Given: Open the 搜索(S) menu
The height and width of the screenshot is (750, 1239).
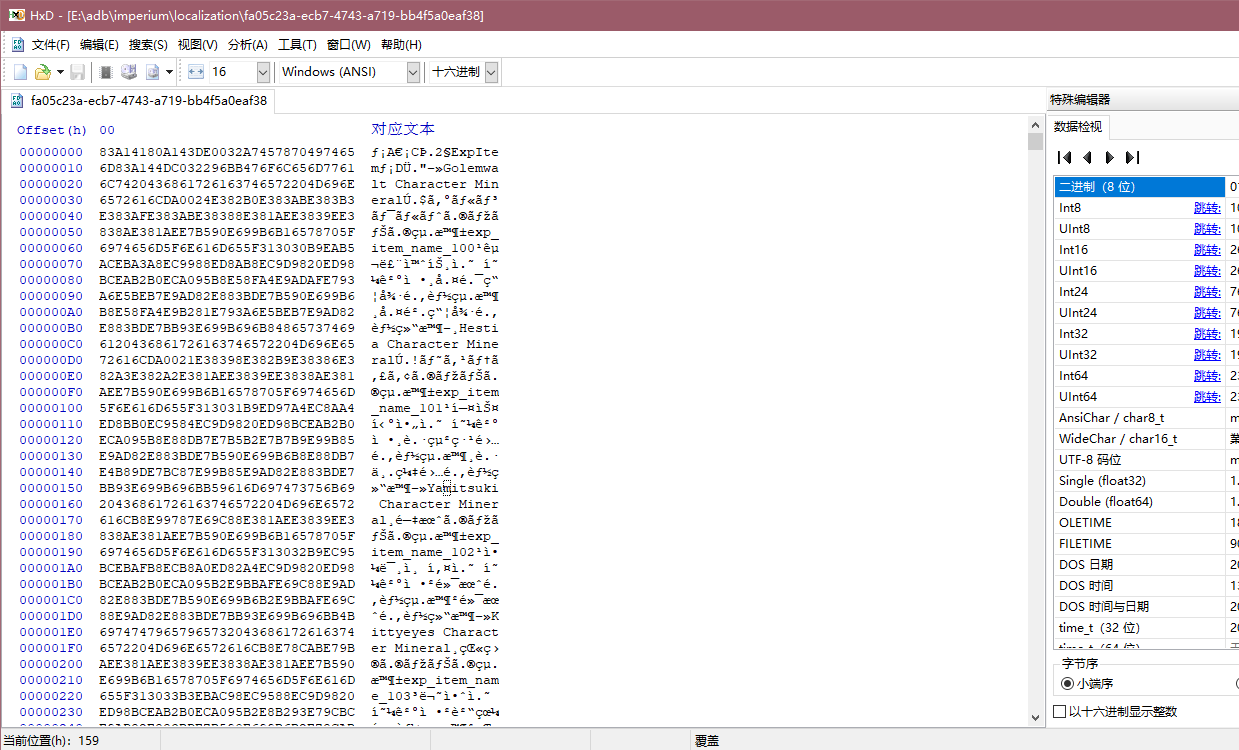Looking at the screenshot, I should tap(148, 45).
